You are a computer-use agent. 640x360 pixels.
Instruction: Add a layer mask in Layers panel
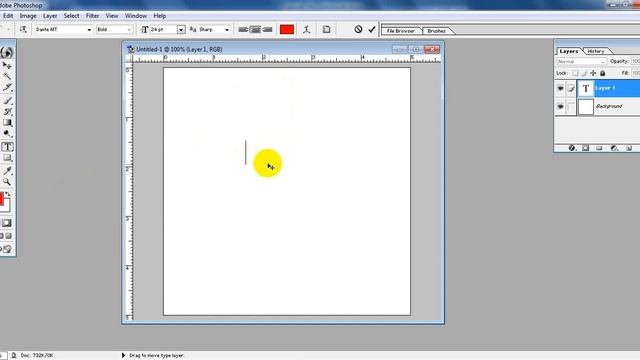click(586, 148)
